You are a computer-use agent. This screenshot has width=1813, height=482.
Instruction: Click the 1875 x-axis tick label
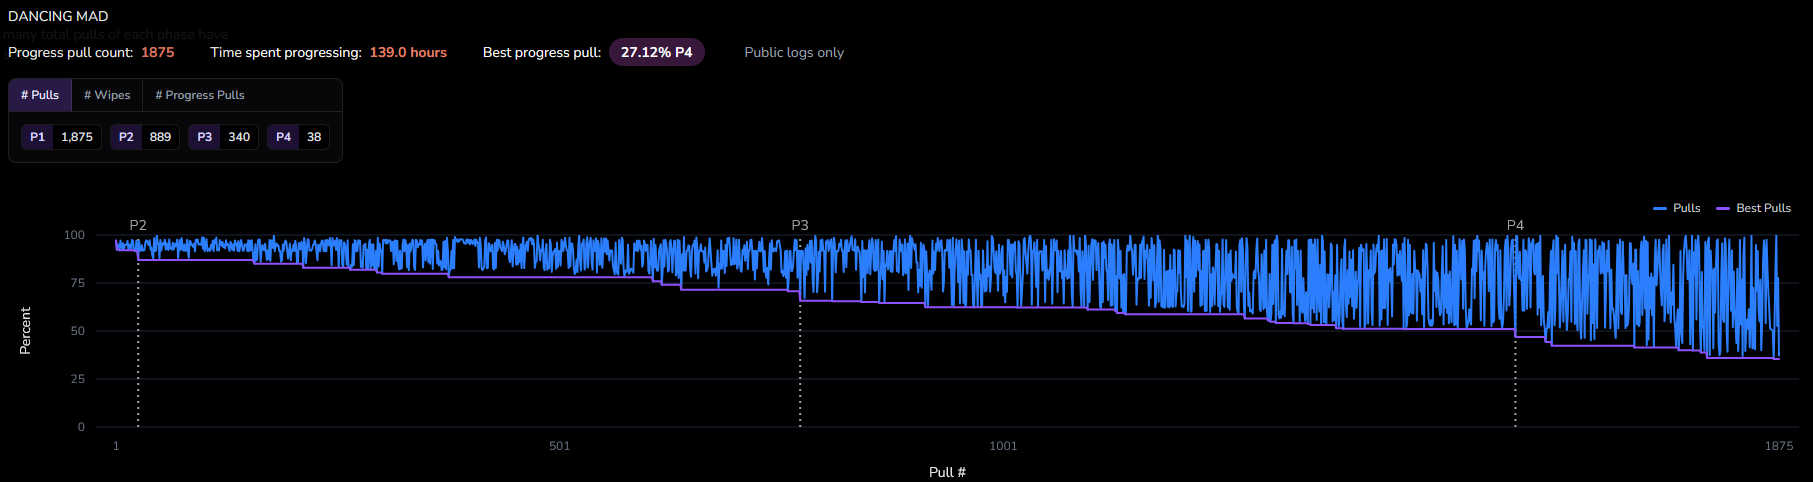pos(1779,446)
